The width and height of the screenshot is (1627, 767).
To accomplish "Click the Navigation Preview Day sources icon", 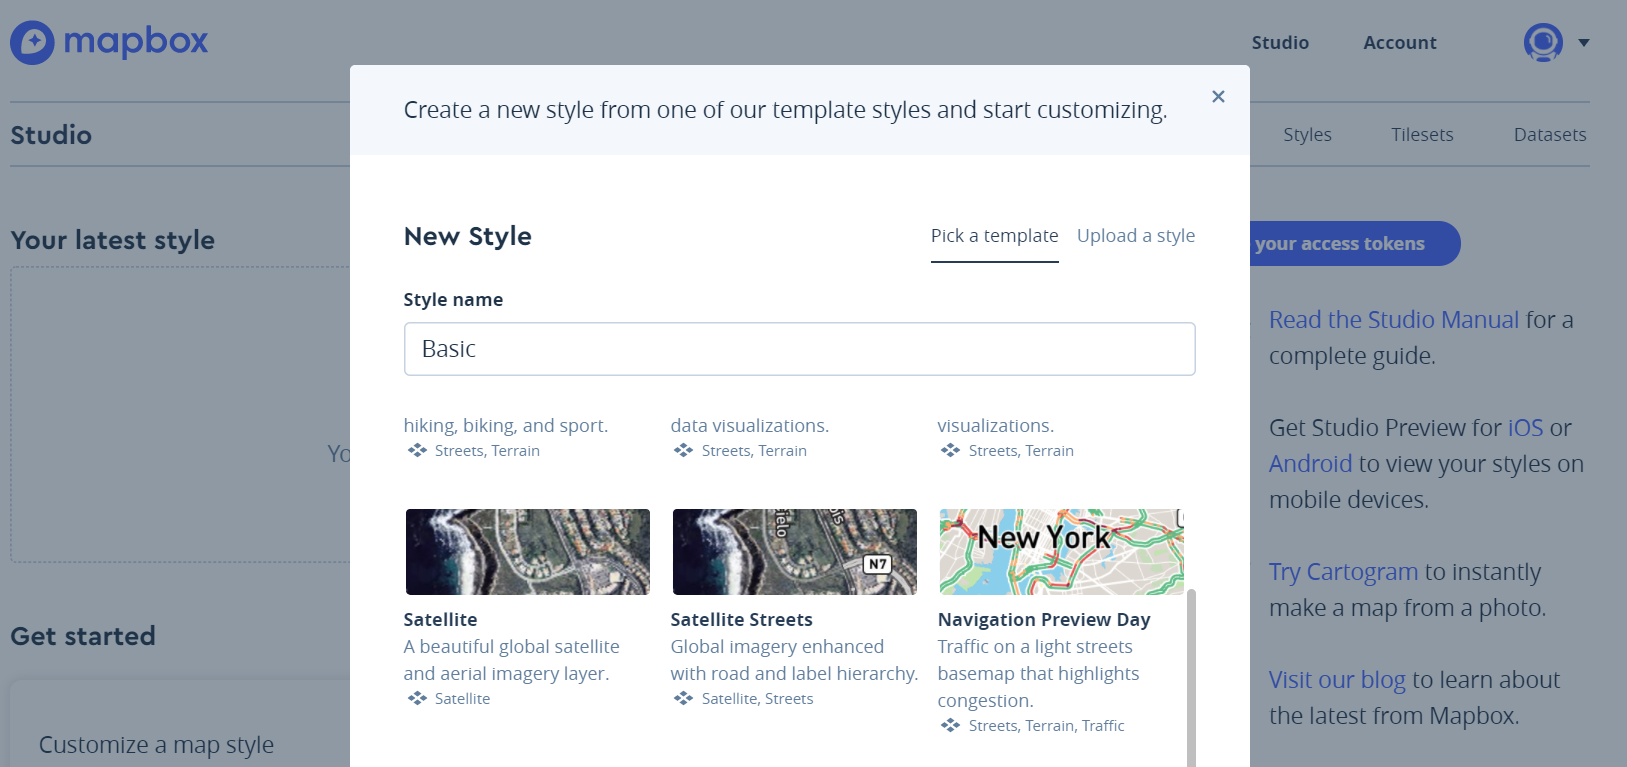I will click(x=951, y=726).
